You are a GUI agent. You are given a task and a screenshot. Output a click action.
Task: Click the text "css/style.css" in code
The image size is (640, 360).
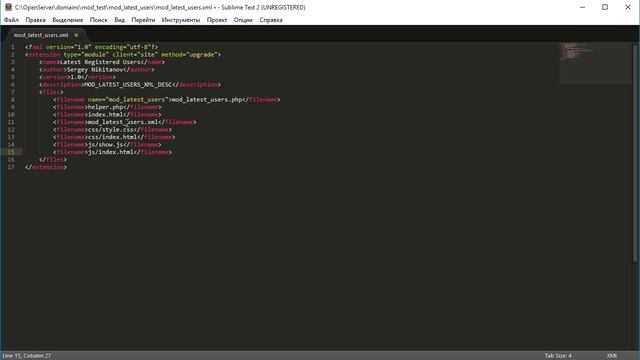(111, 129)
